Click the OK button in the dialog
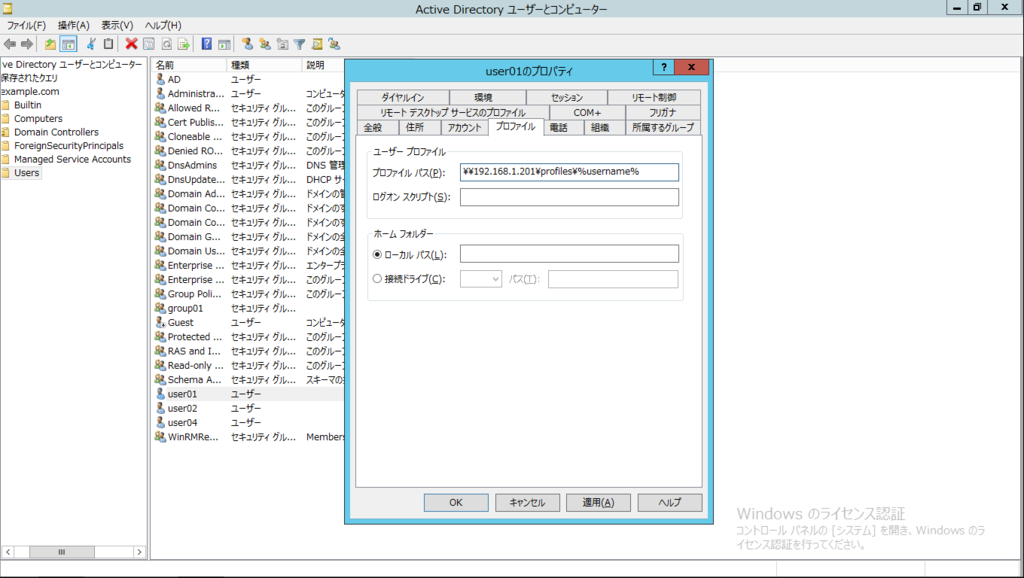Image resolution: width=1024 pixels, height=578 pixels. click(x=456, y=502)
